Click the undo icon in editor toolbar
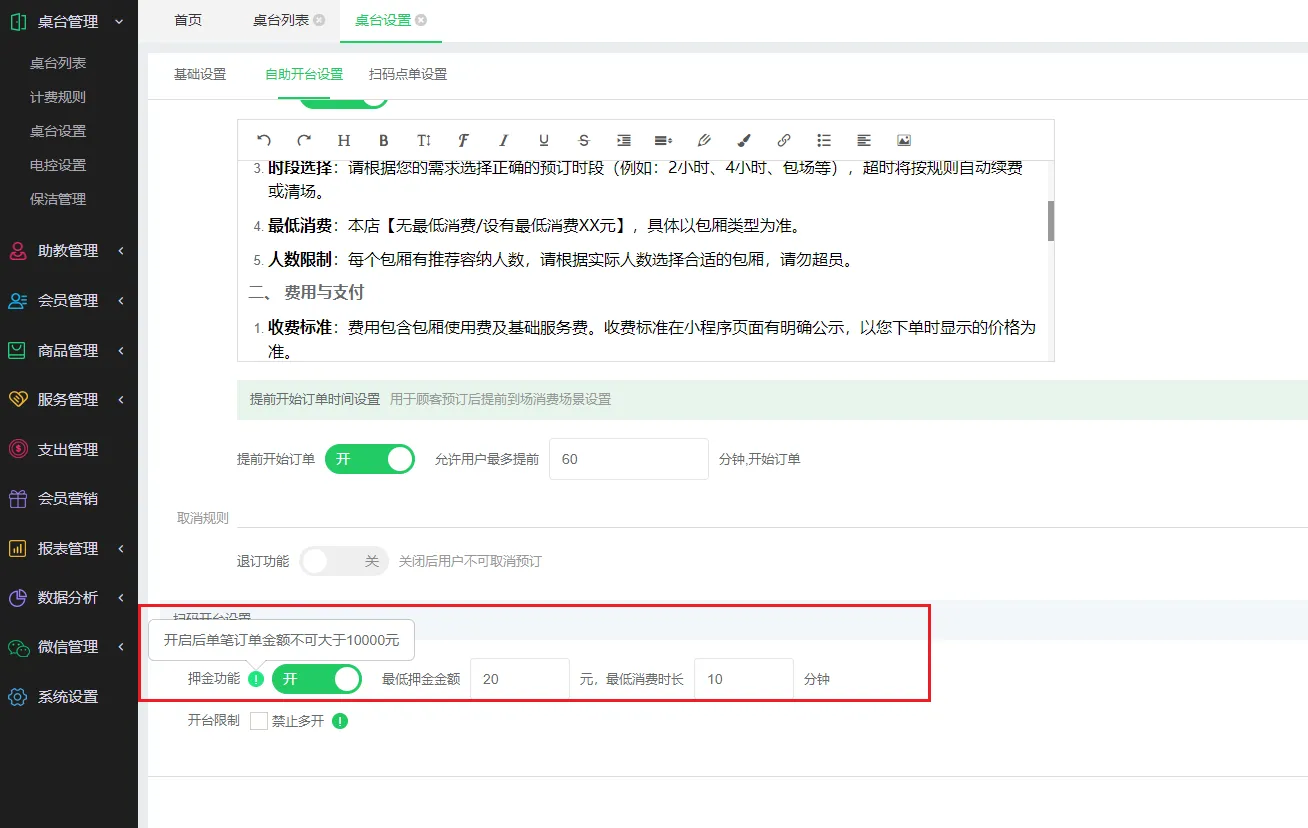This screenshot has height=828, width=1308. pos(264,141)
